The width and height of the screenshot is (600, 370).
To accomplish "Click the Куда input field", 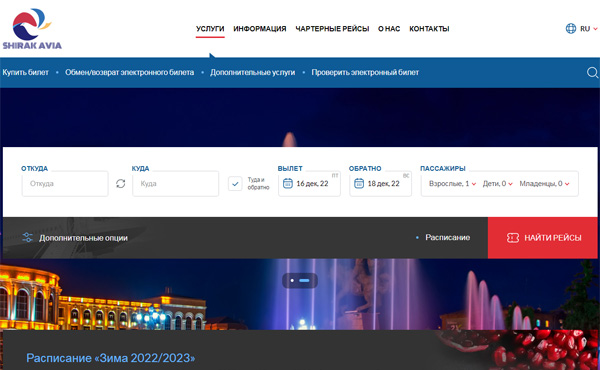I will click(176, 184).
